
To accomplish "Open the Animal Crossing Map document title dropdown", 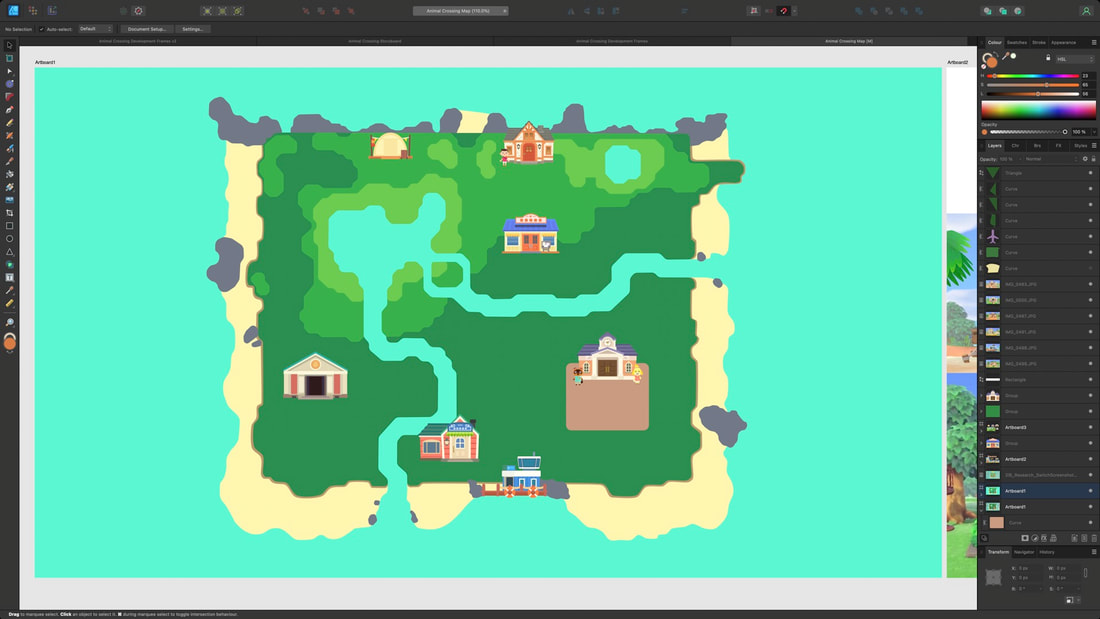I will tap(460, 11).
